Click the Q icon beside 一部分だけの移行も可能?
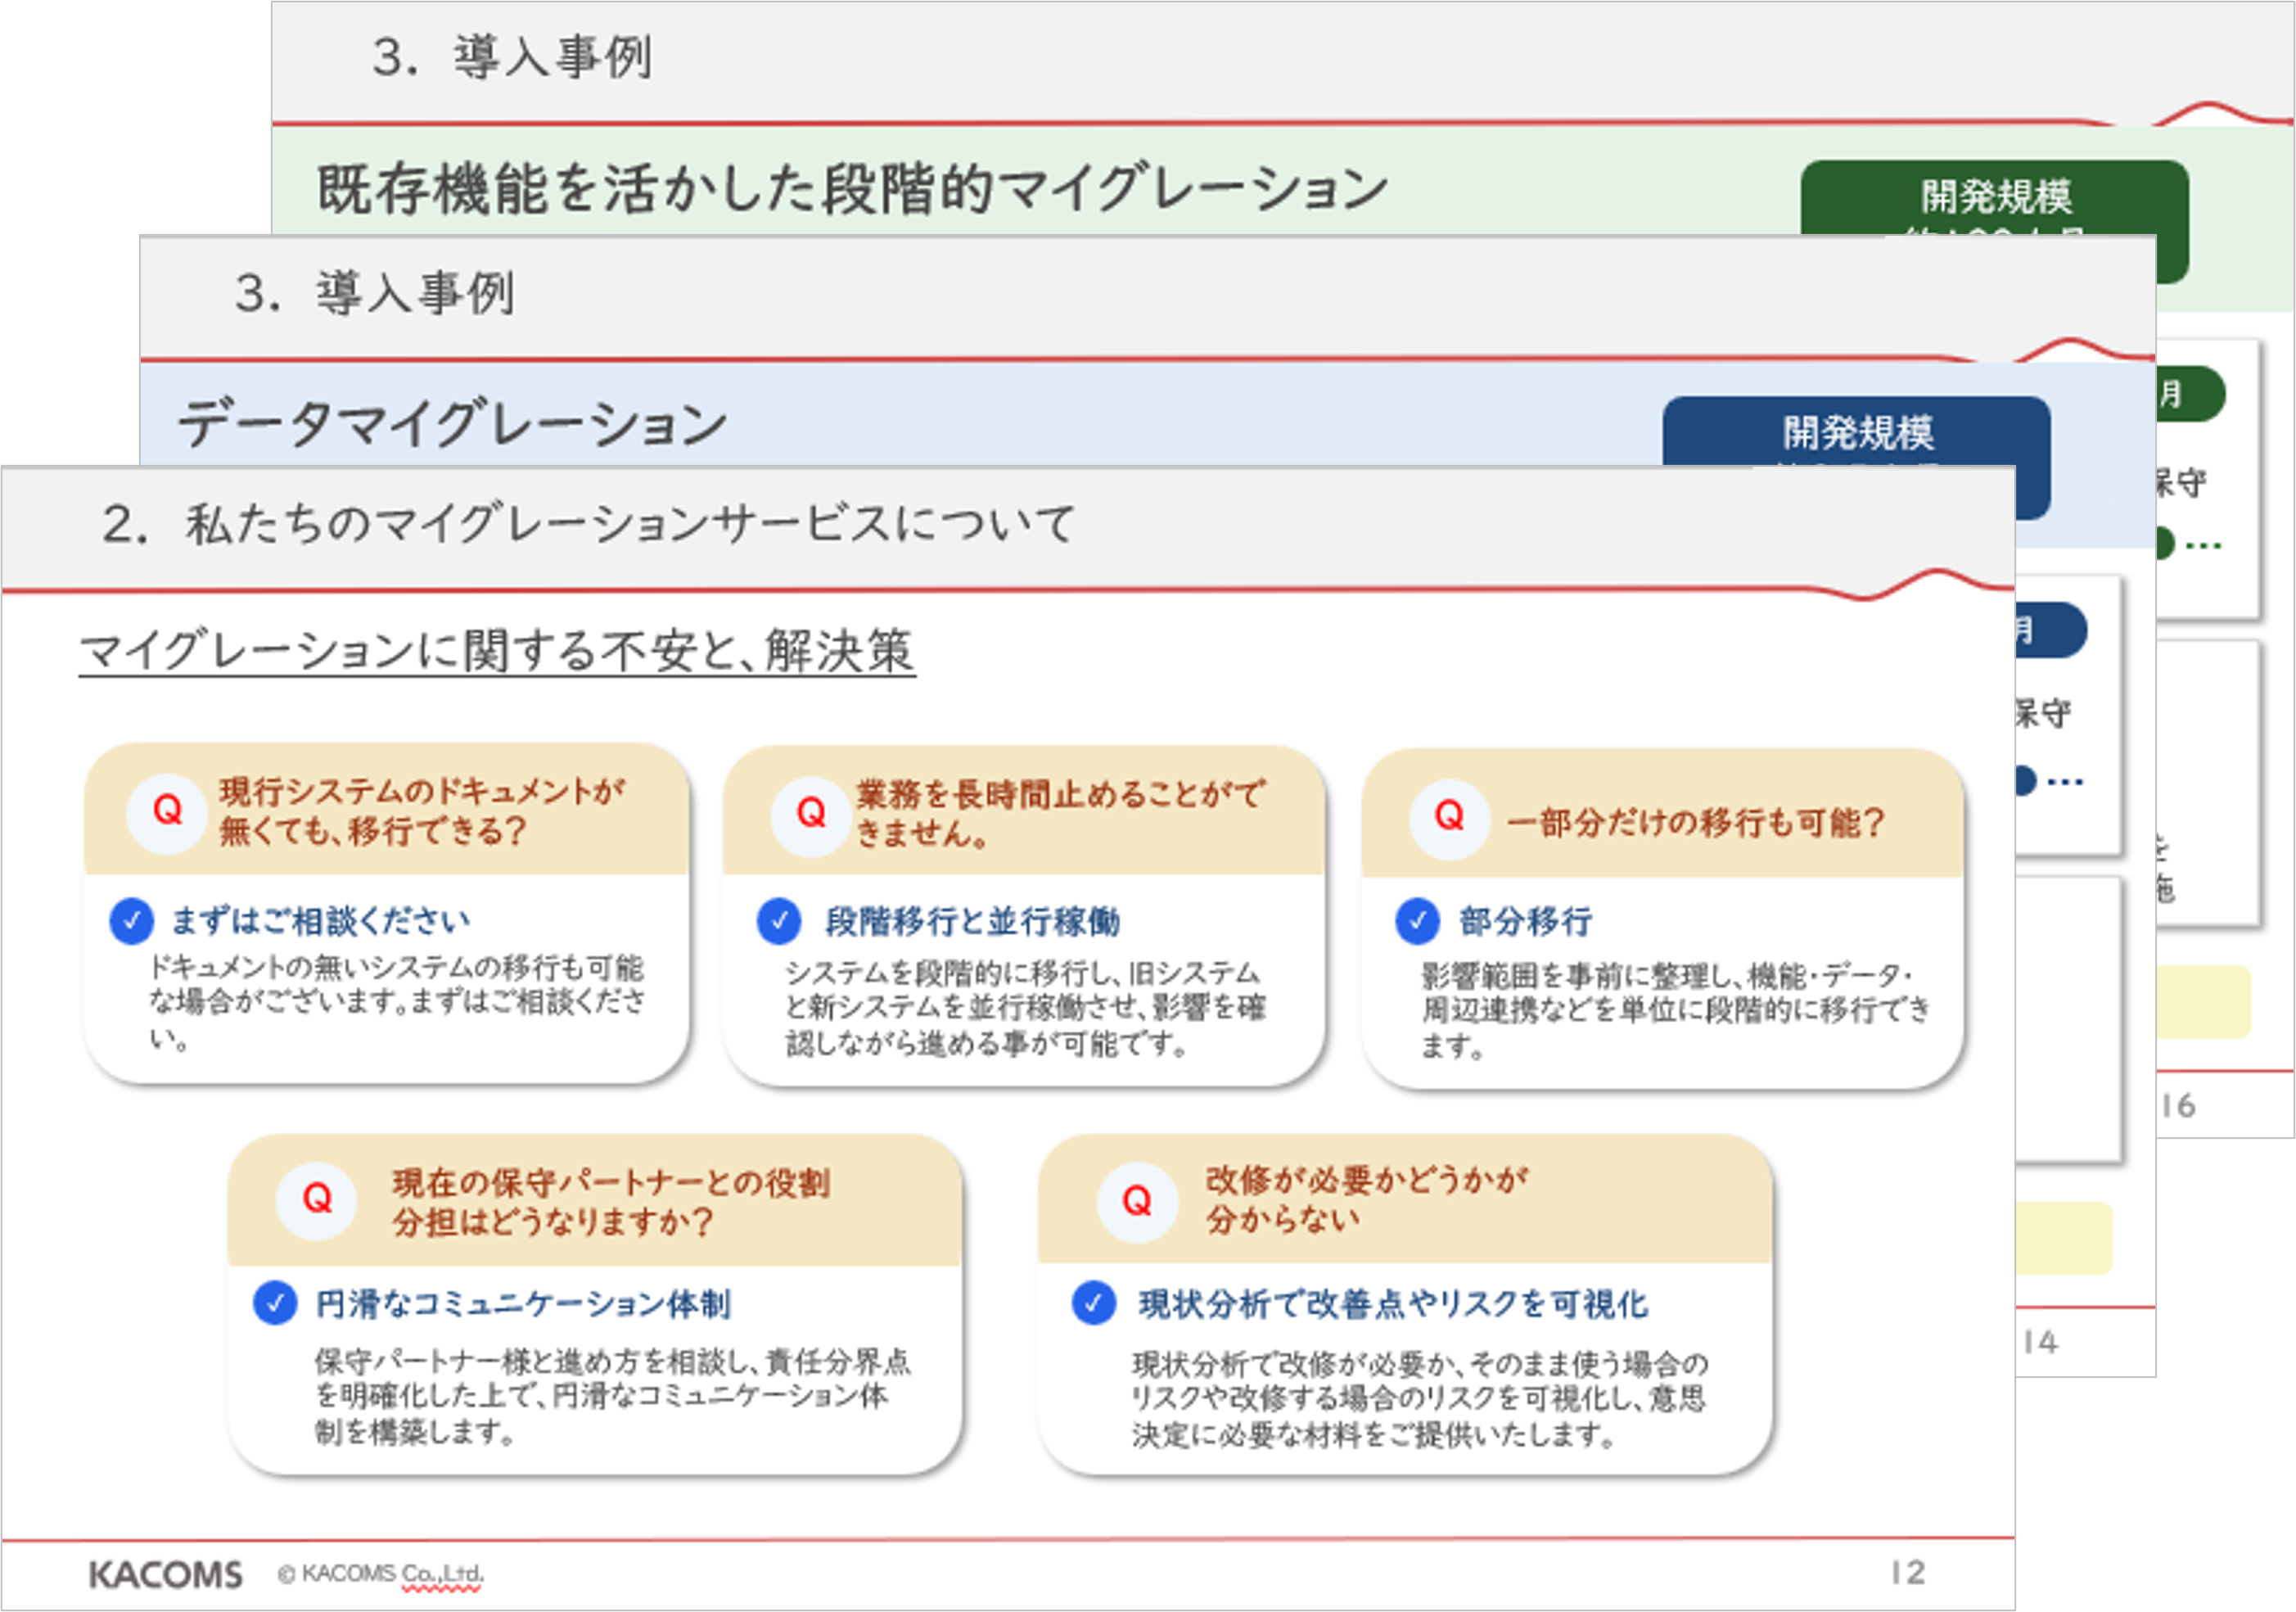 (x=1449, y=818)
